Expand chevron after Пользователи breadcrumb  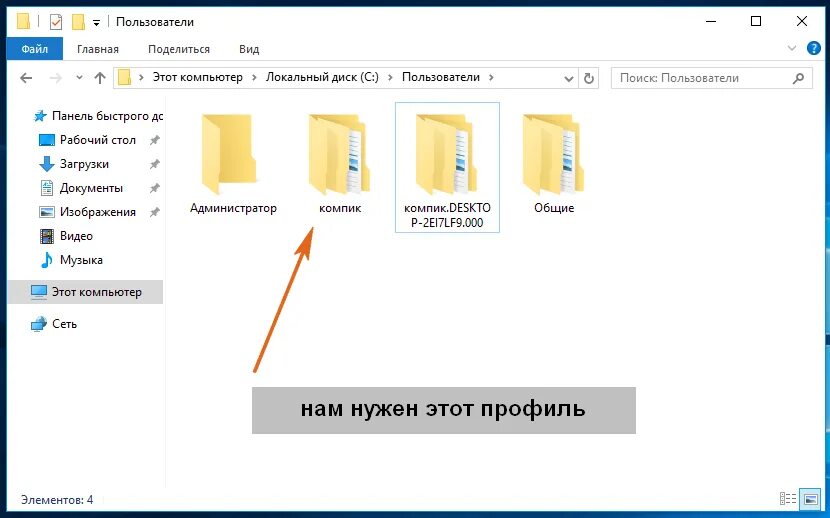tap(491, 78)
